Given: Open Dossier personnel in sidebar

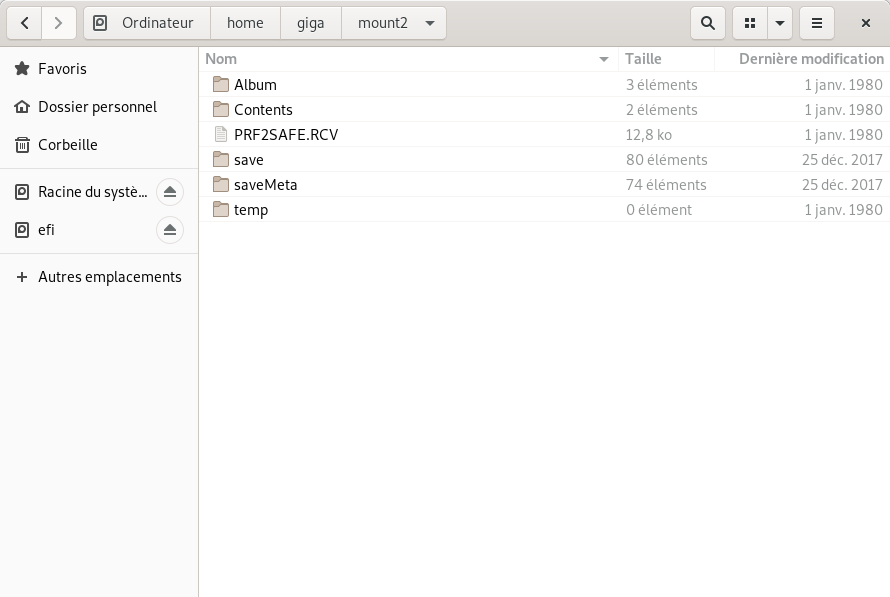Looking at the screenshot, I should click(x=97, y=107).
